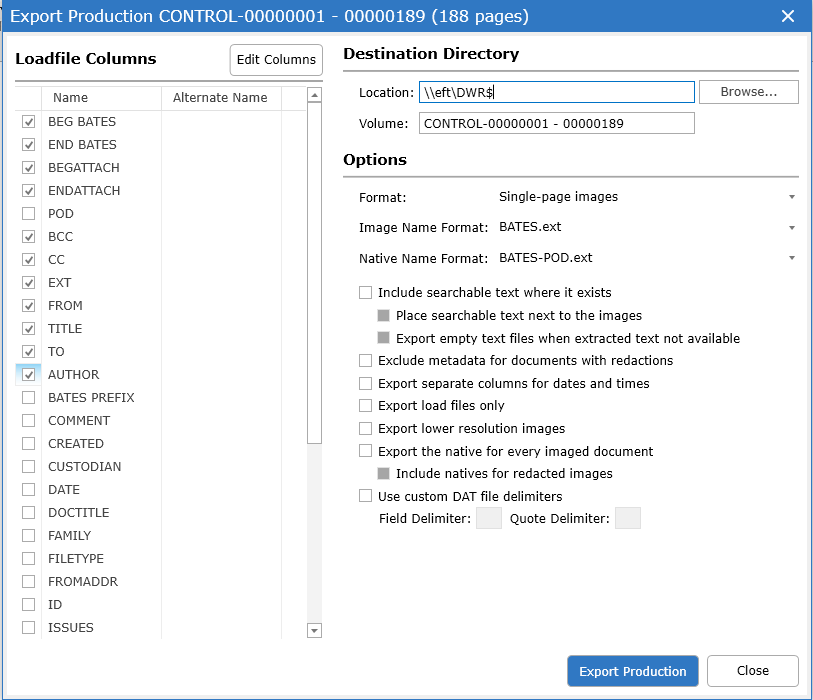Uncheck the TO column
Viewport: 813px width, 700px height.
point(29,352)
